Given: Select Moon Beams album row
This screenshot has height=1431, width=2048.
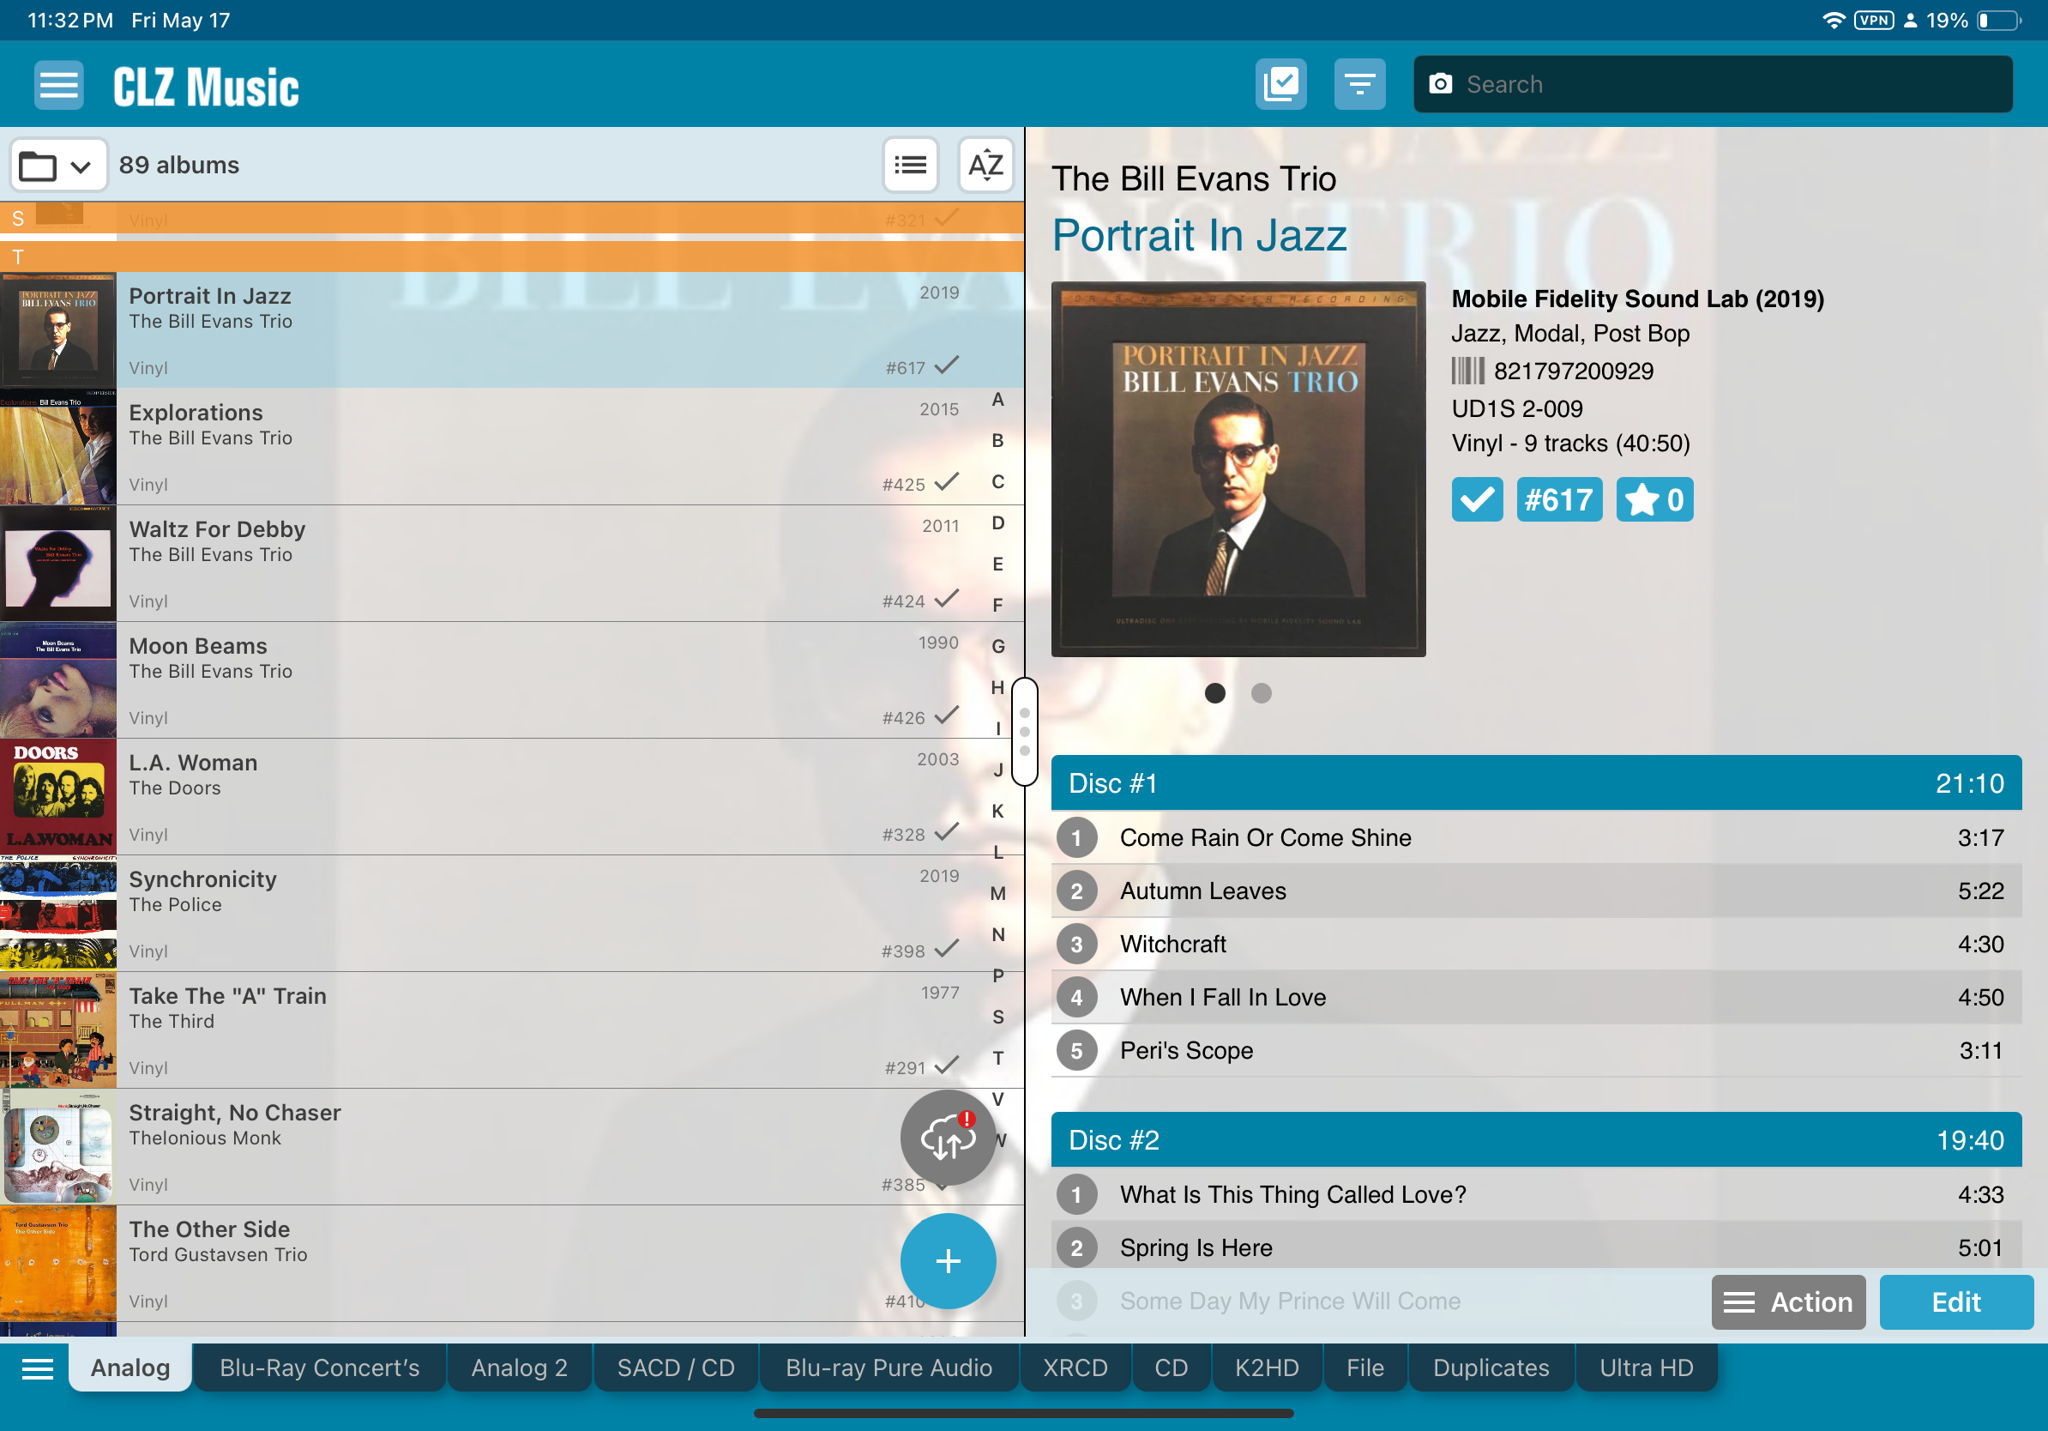Looking at the screenshot, I should pos(512,681).
